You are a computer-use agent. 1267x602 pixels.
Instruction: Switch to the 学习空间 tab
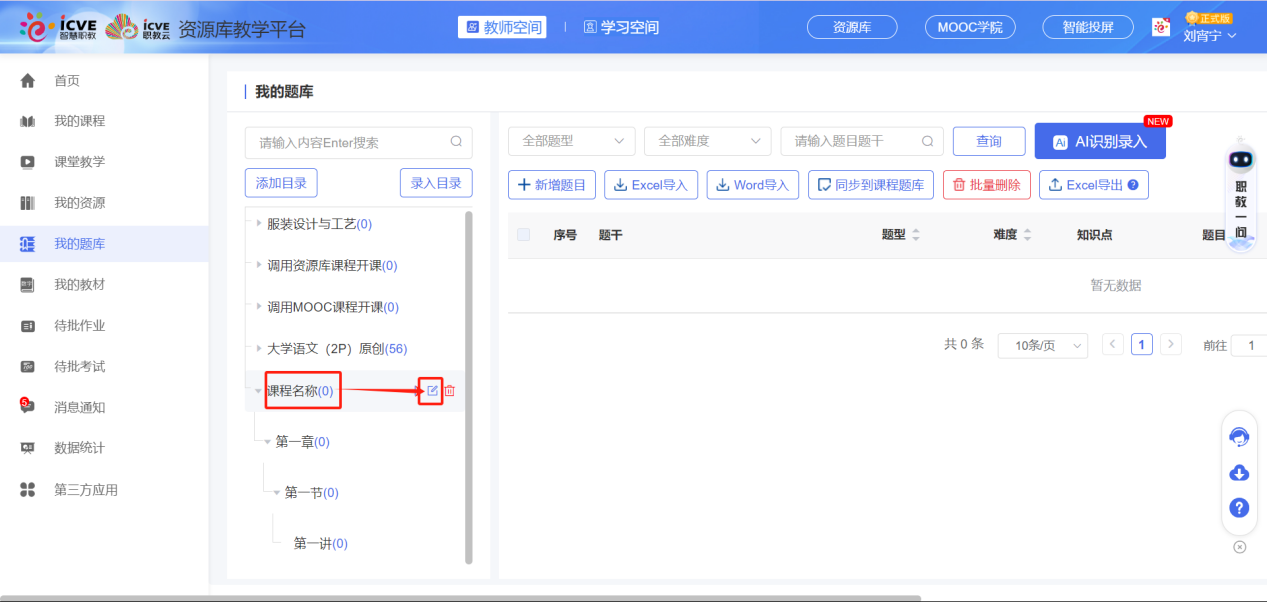pos(620,27)
